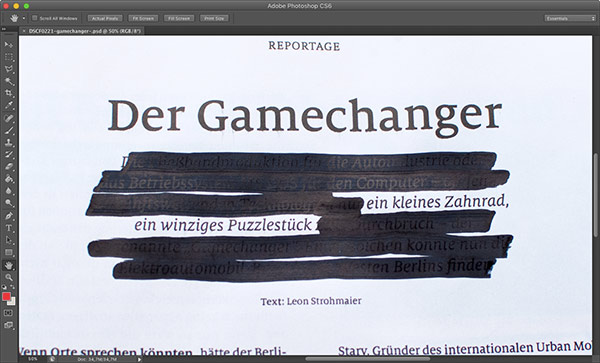Screen dimensions: 600x363
Task: Select the Healing Brush tool
Action: tap(8, 118)
